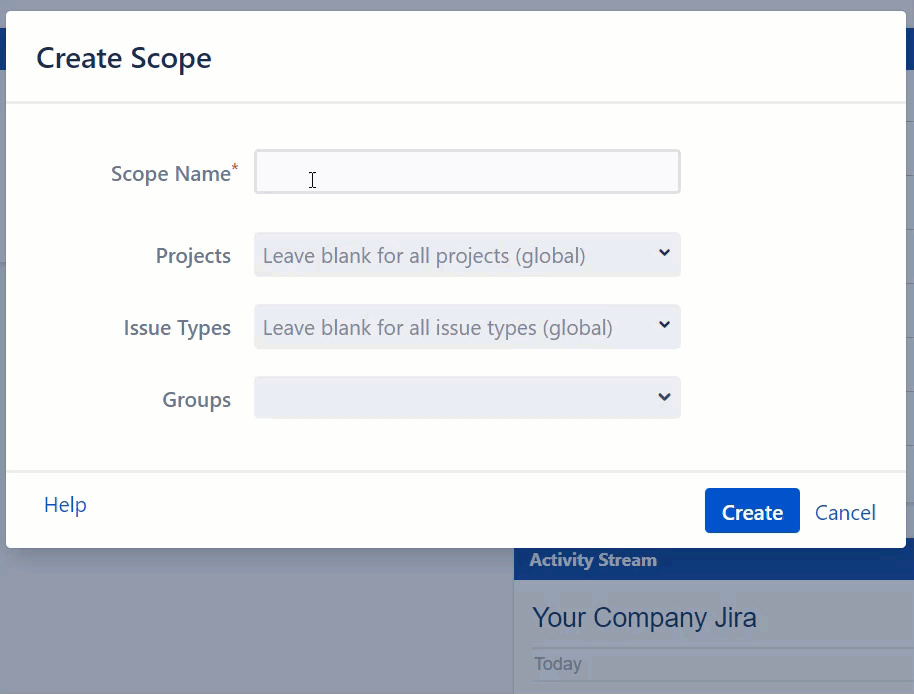This screenshot has width=914, height=694.
Task: Click the Projects field label
Action: pyautogui.click(x=193, y=256)
